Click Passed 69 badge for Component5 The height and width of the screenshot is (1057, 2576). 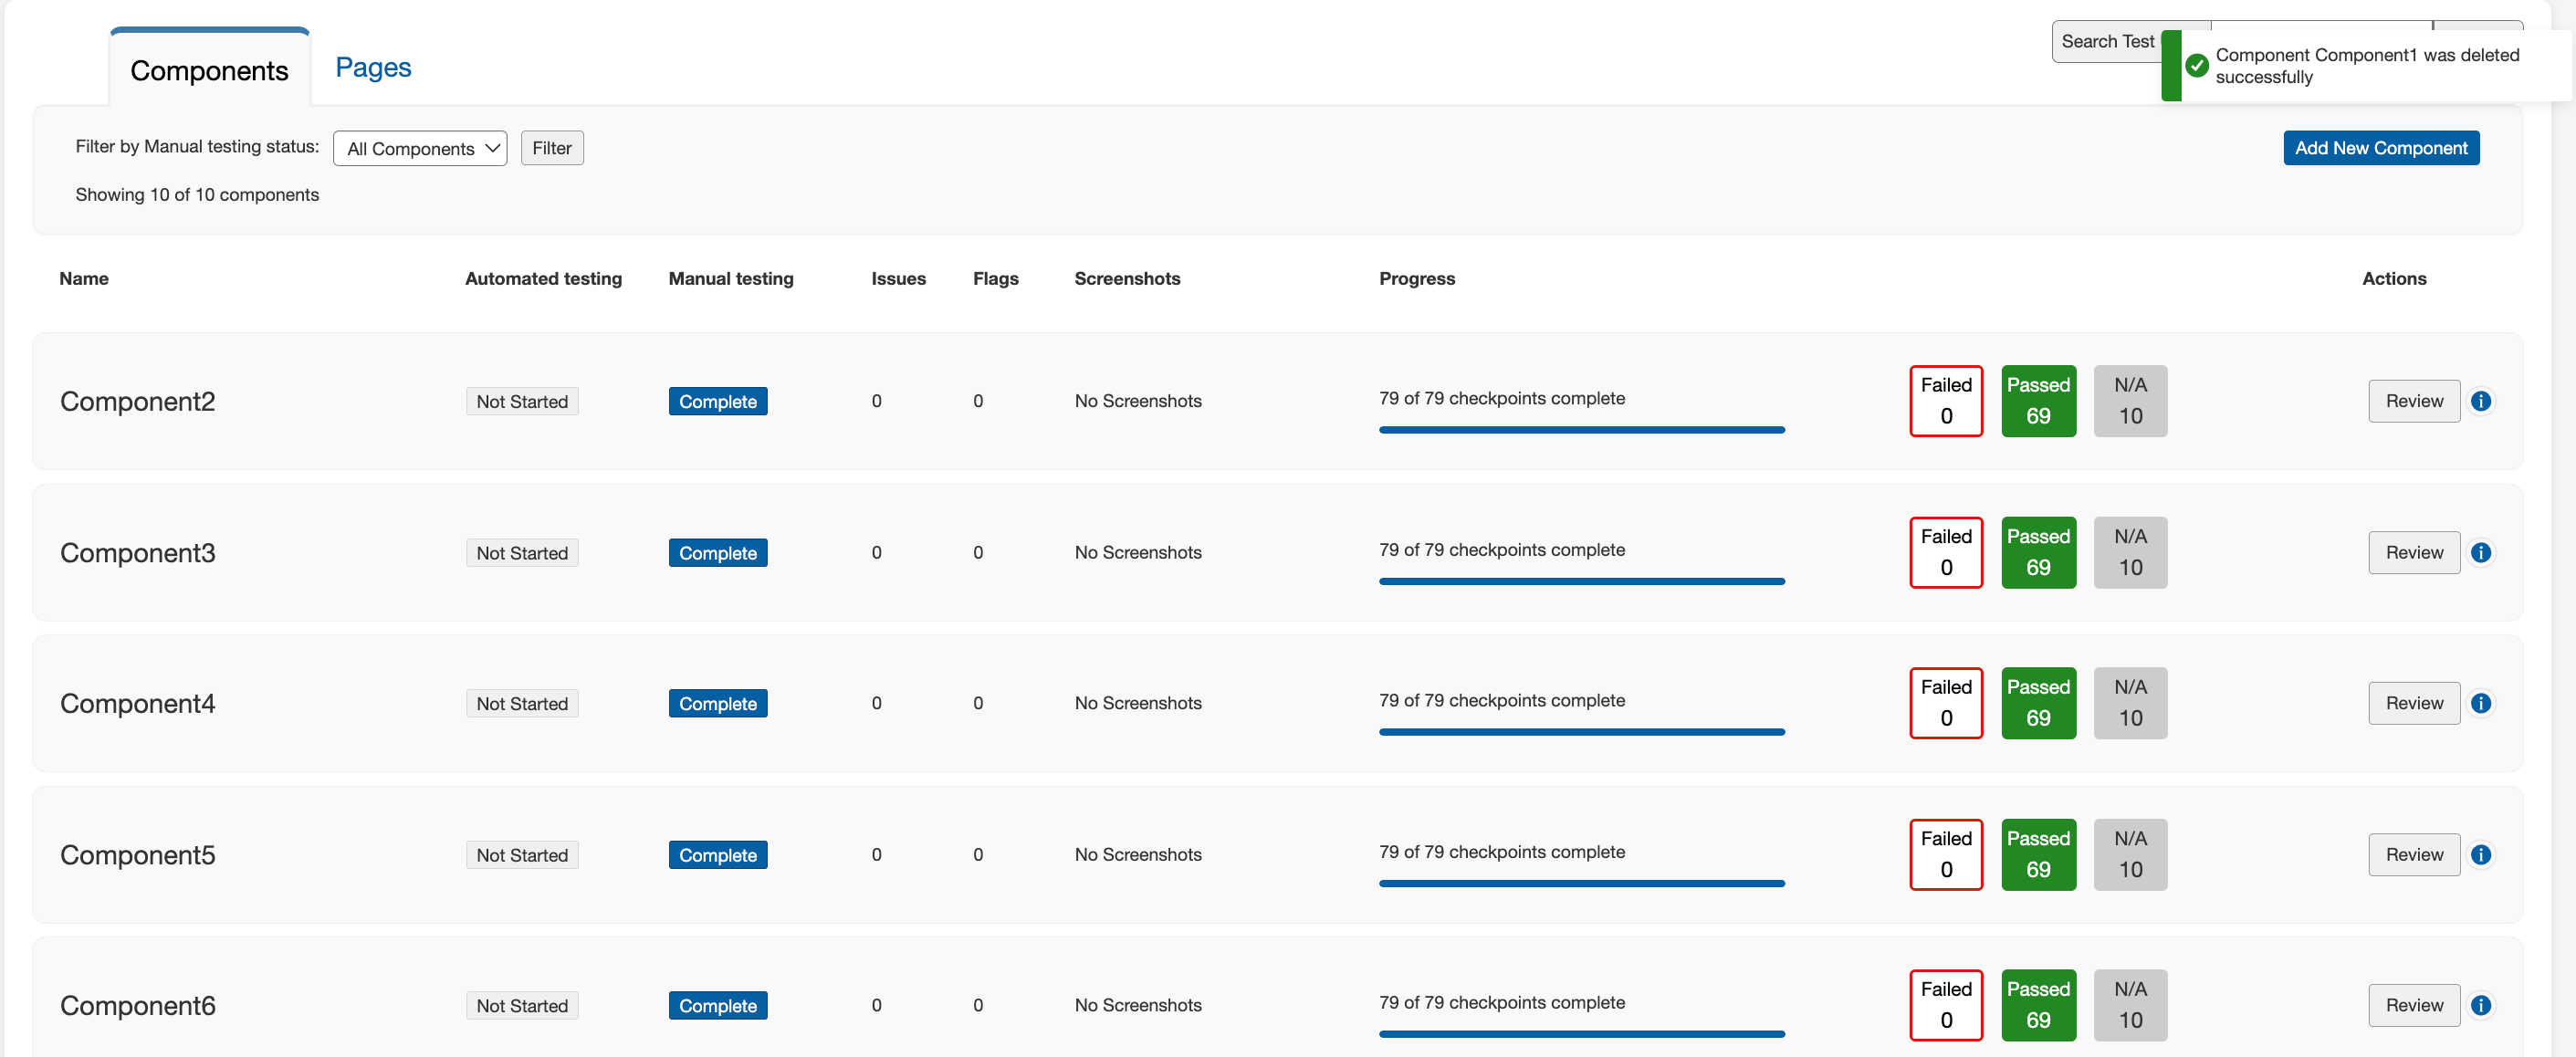(x=2038, y=855)
